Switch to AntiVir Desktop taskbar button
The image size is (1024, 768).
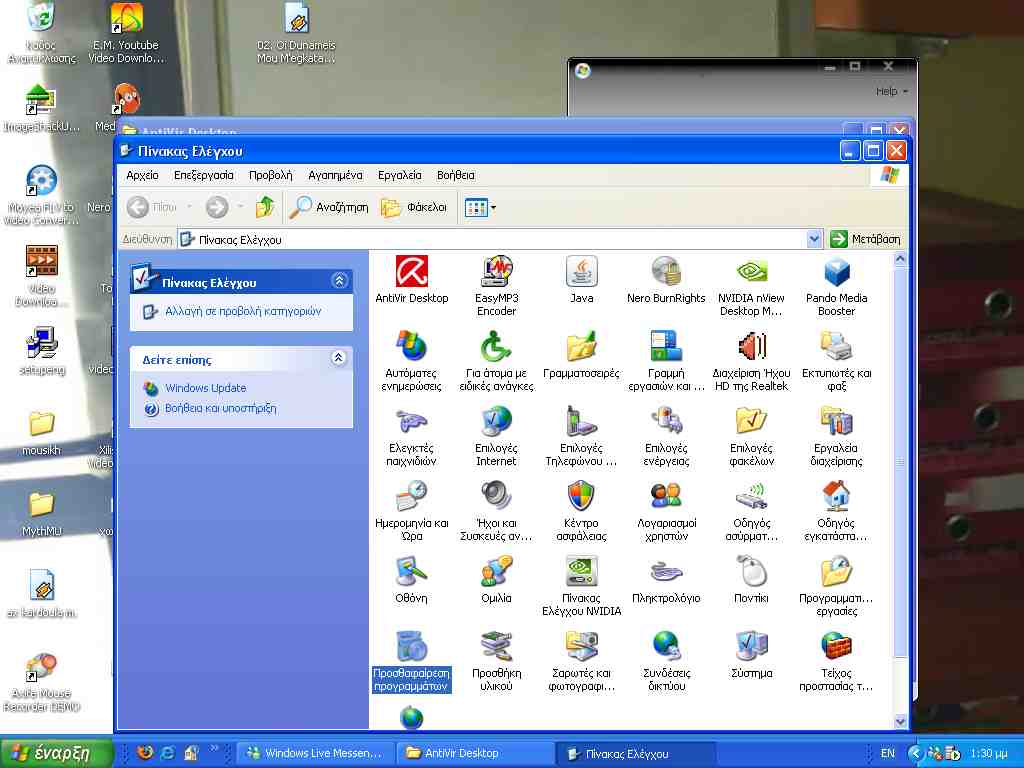click(x=475, y=753)
